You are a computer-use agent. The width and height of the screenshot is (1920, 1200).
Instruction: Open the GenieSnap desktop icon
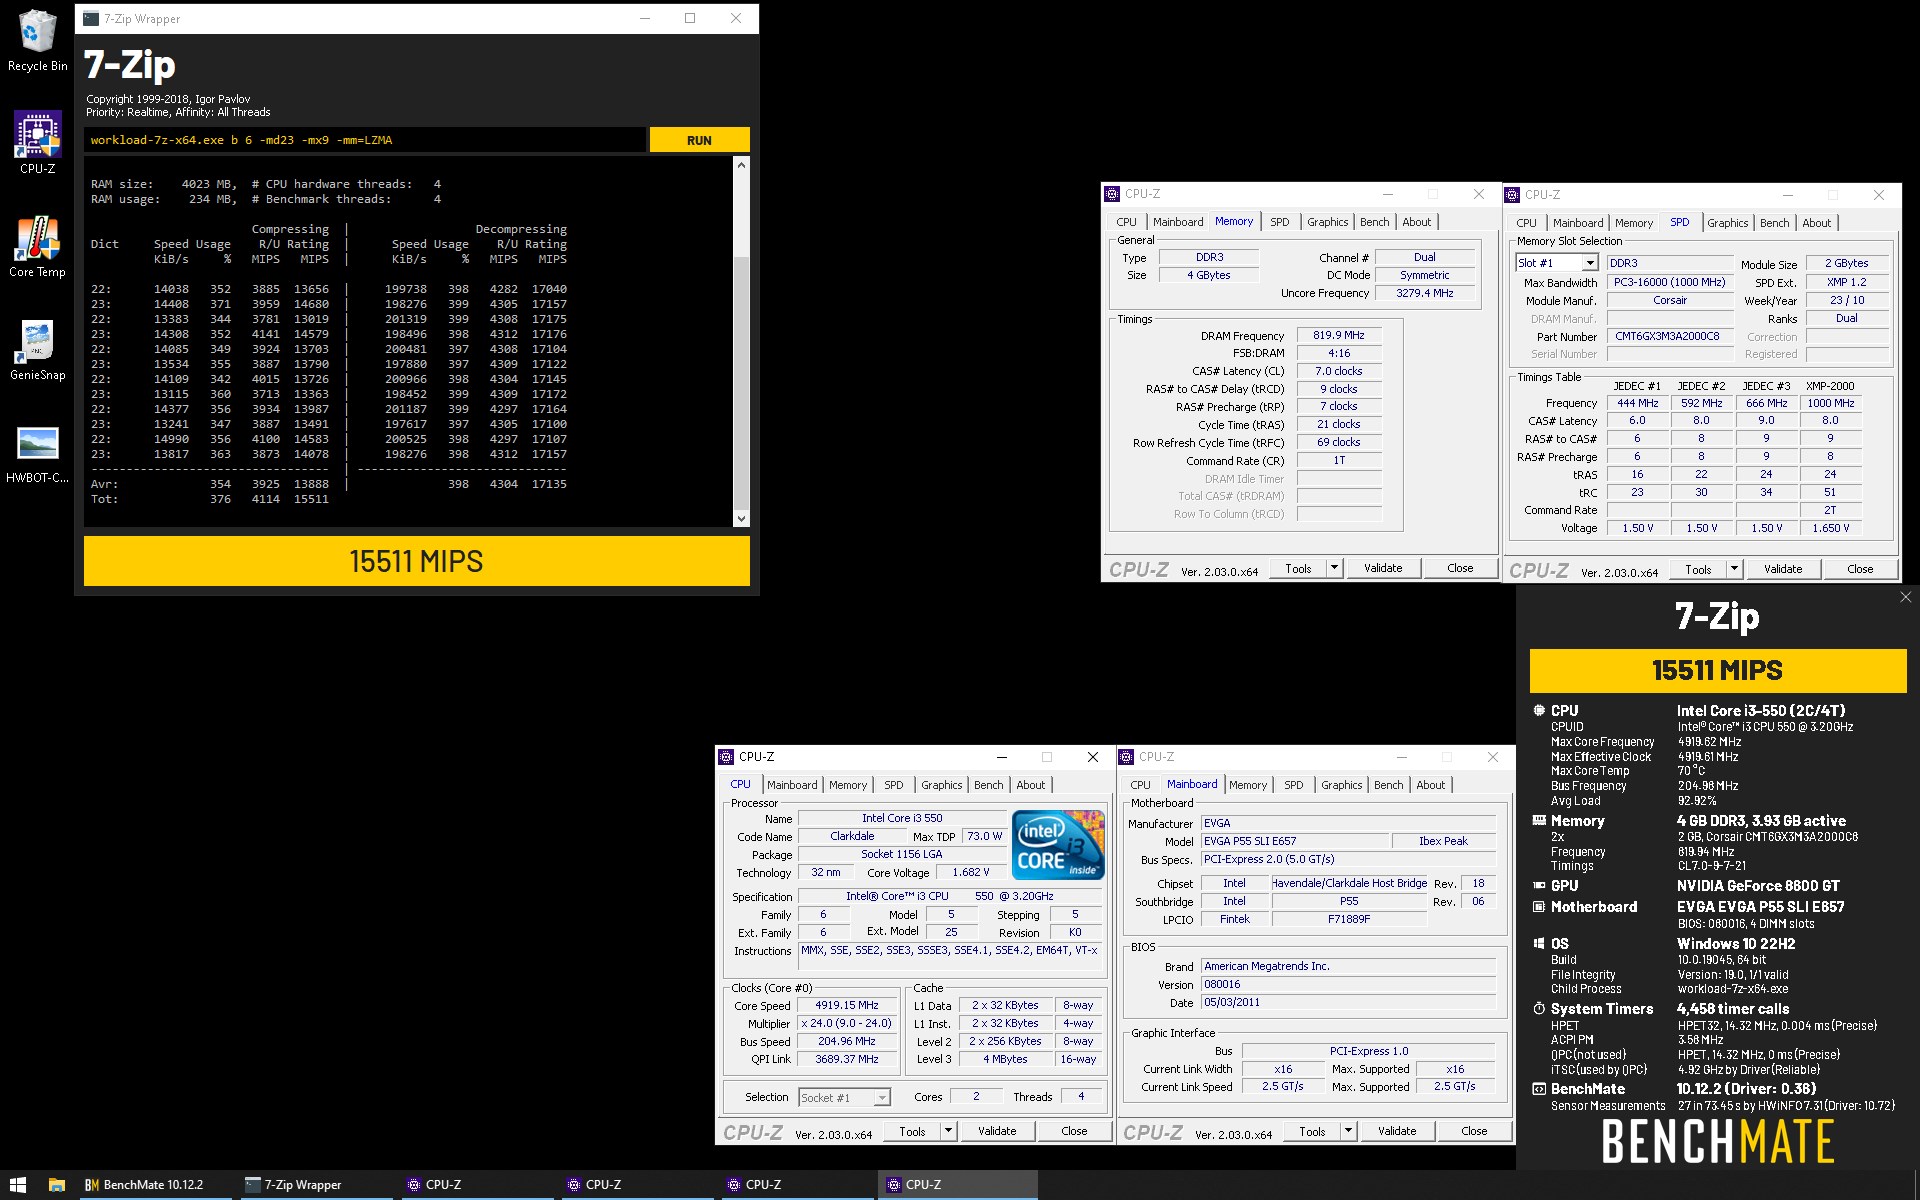point(37,350)
